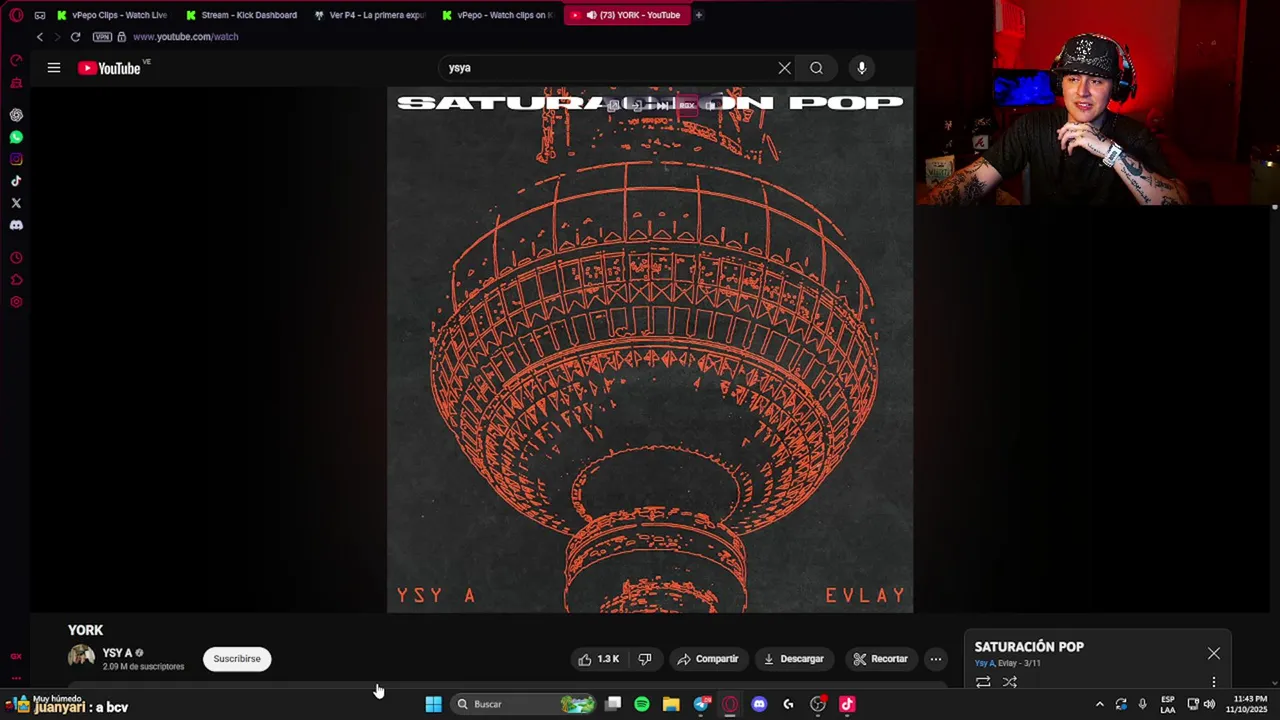The image size is (1280, 720).
Task: Open the YSY A channel avatar
Action: 81,658
